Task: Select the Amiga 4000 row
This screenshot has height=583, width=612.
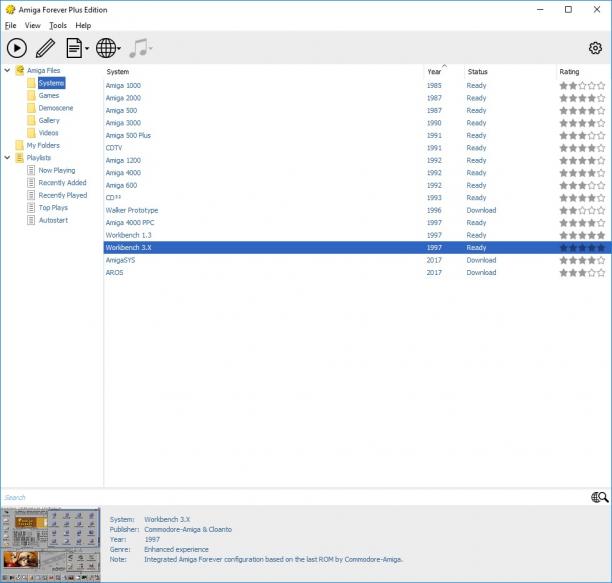Action: (357, 173)
